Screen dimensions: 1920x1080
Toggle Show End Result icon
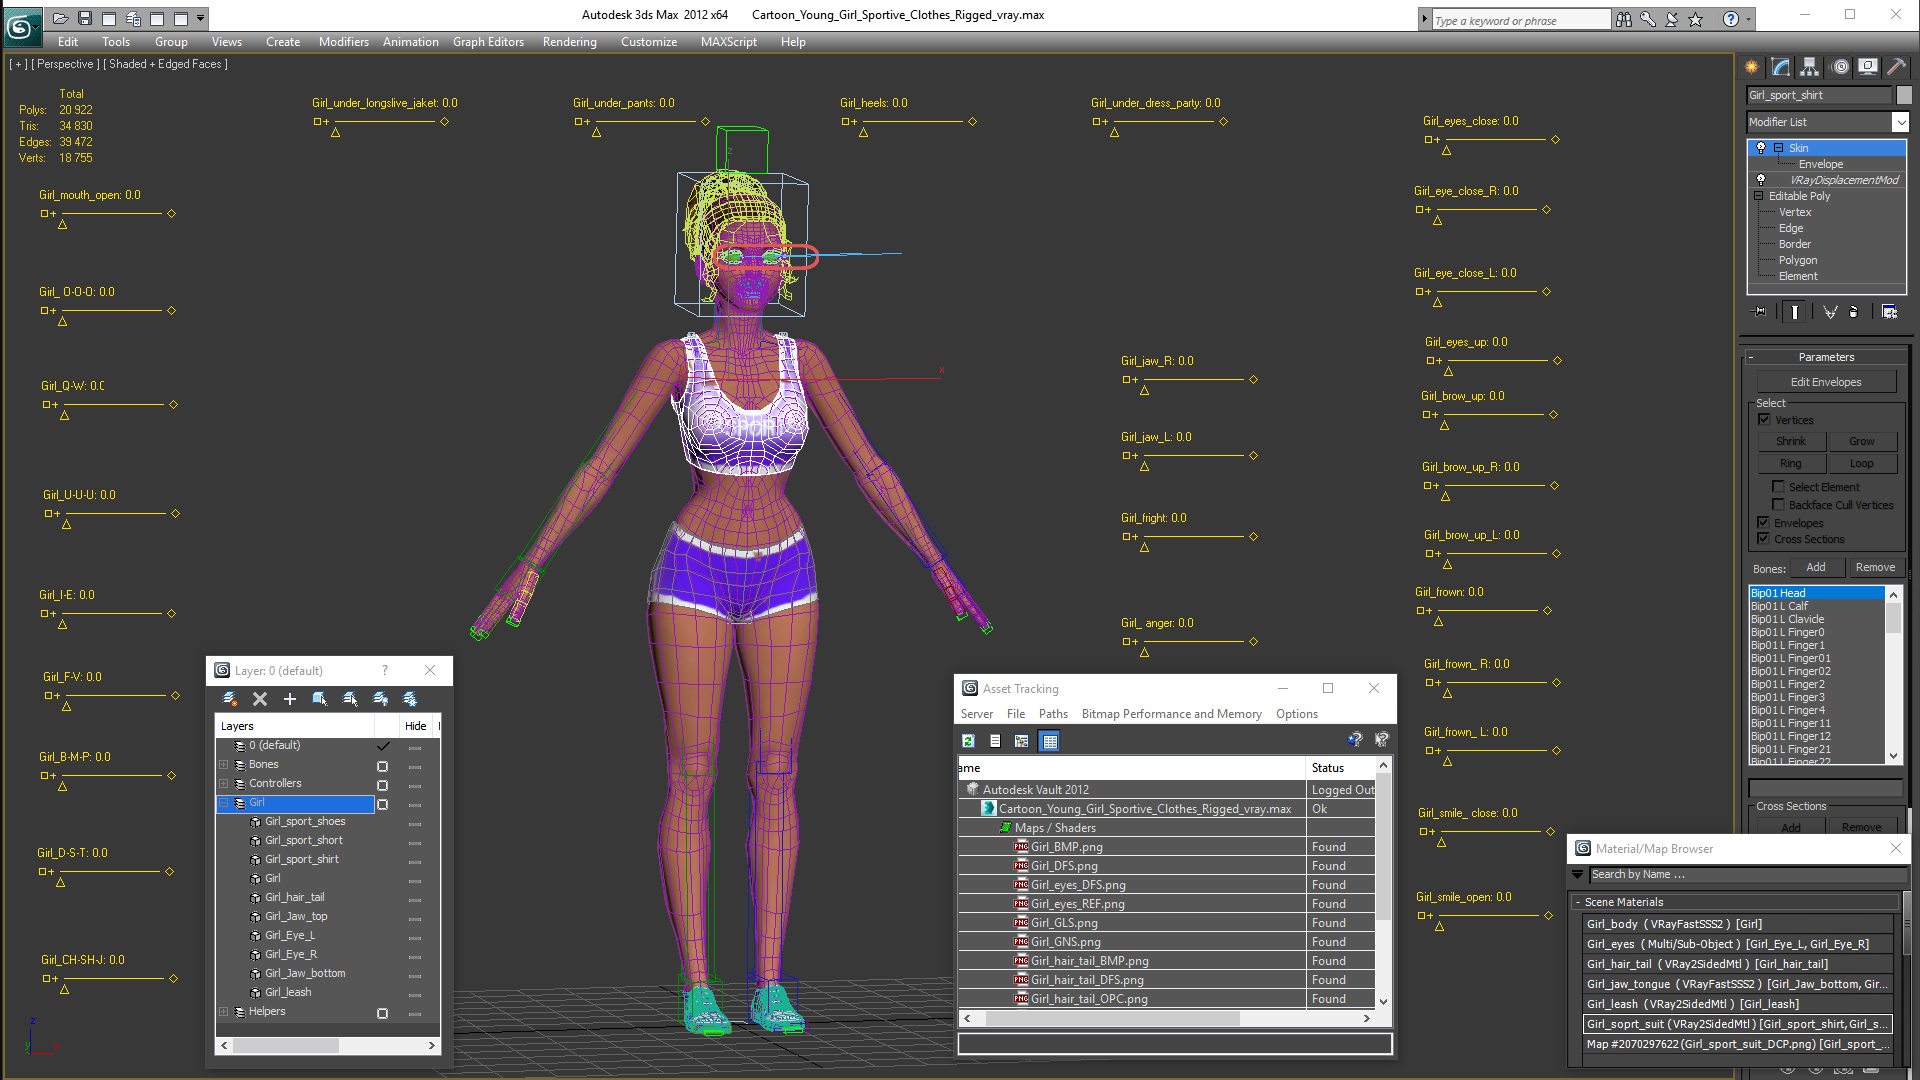pyautogui.click(x=1795, y=312)
